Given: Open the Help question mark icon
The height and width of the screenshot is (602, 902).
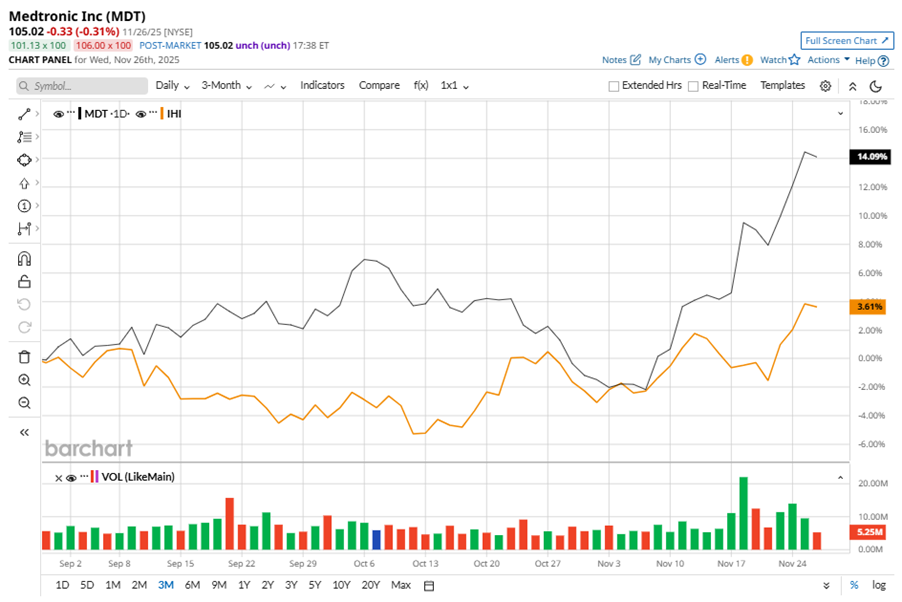Looking at the screenshot, I should (884, 60).
